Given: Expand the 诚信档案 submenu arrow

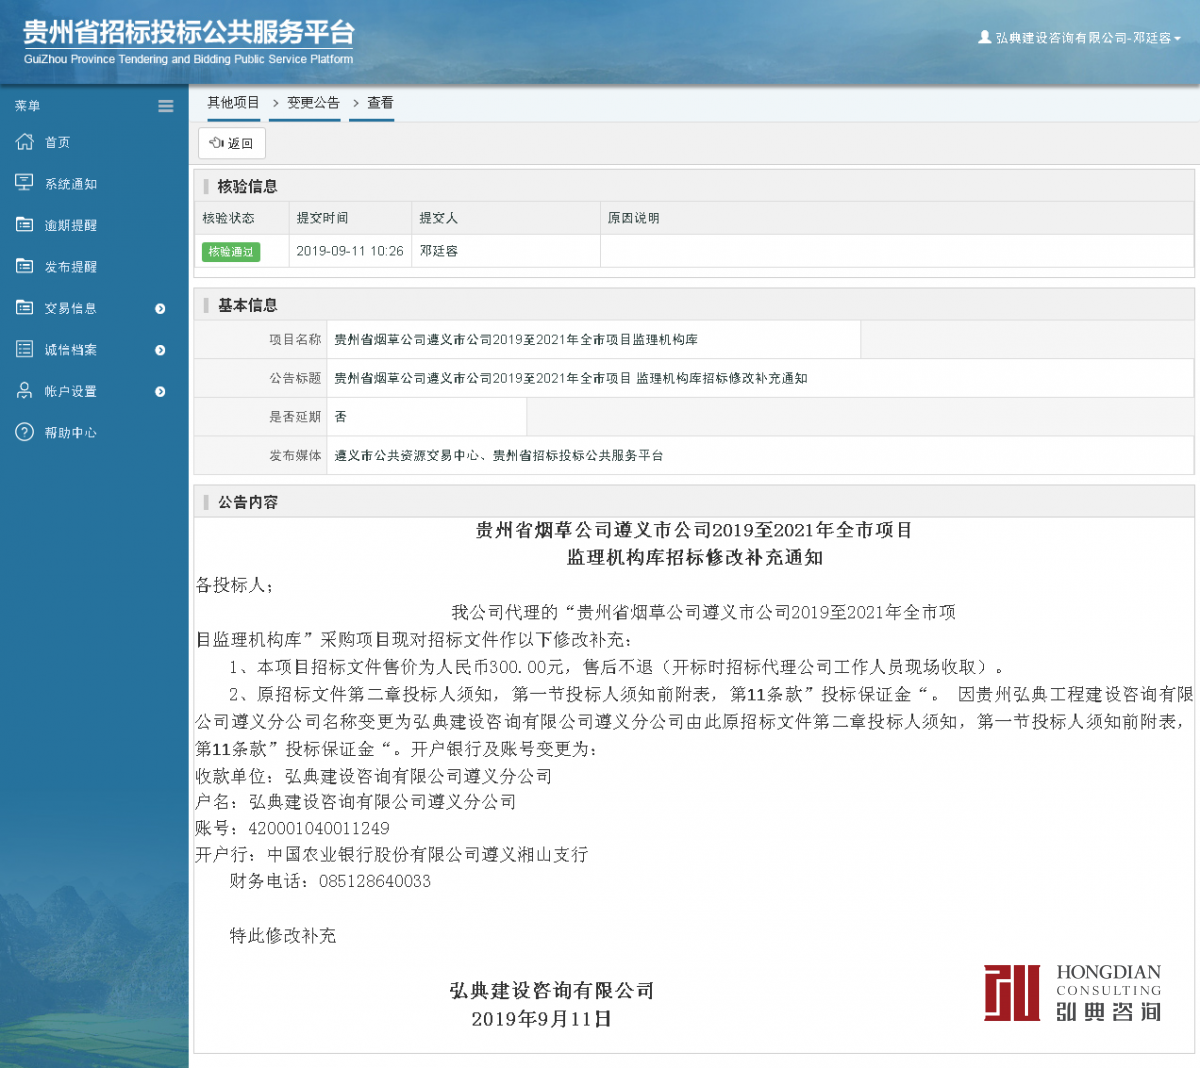Looking at the screenshot, I should 158,349.
